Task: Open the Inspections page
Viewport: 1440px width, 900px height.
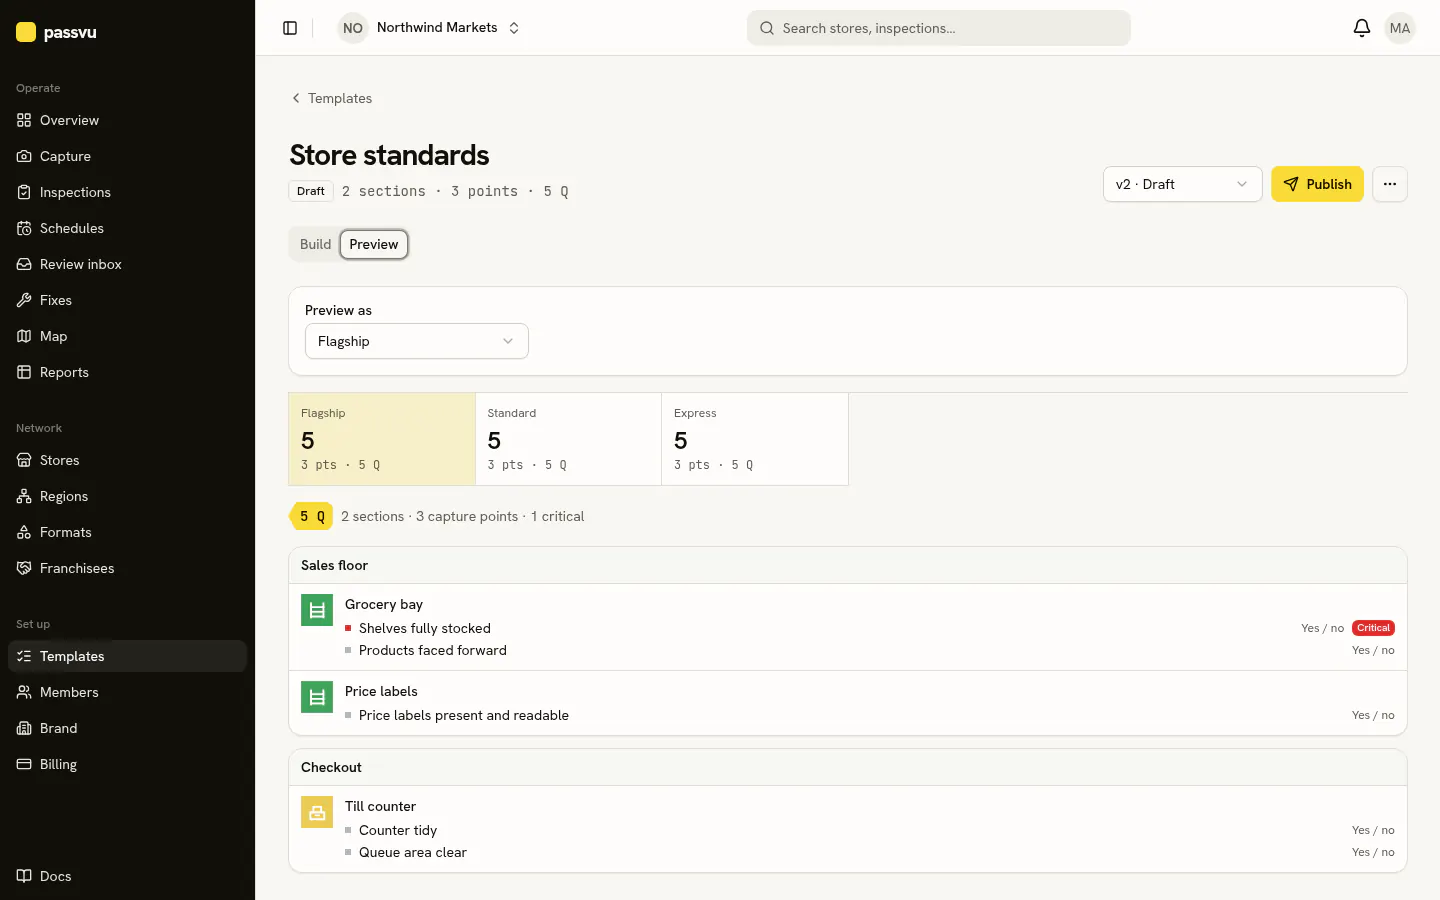Action: tap(127, 192)
